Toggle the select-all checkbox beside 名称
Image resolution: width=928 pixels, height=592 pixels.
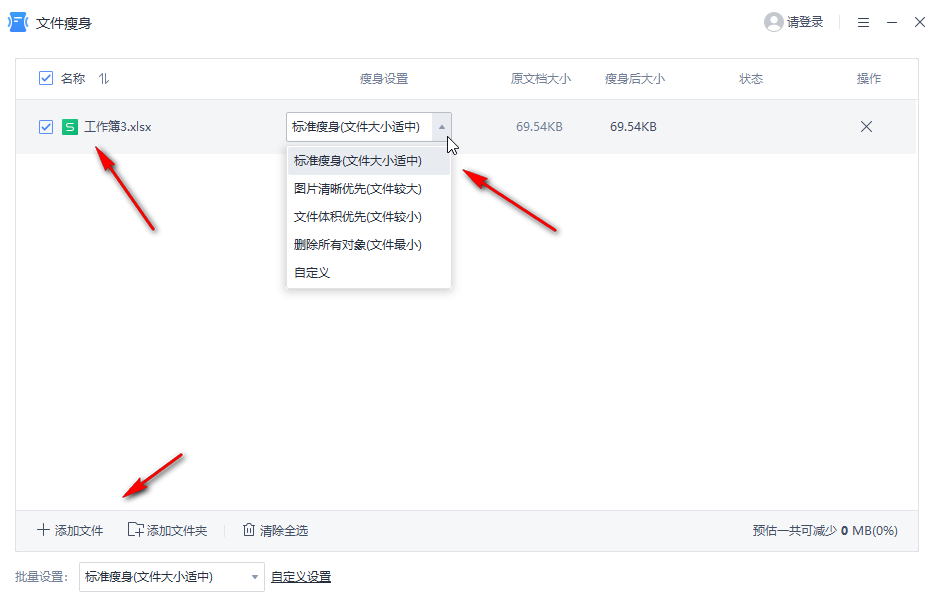coord(45,78)
